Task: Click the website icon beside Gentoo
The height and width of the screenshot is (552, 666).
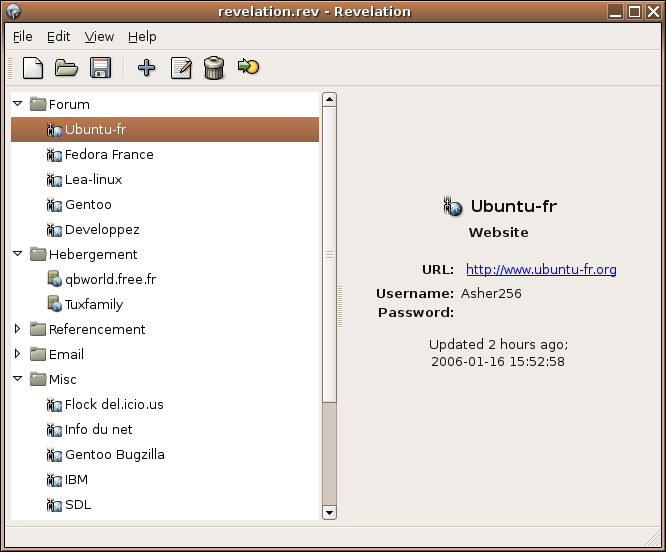Action: (x=54, y=205)
